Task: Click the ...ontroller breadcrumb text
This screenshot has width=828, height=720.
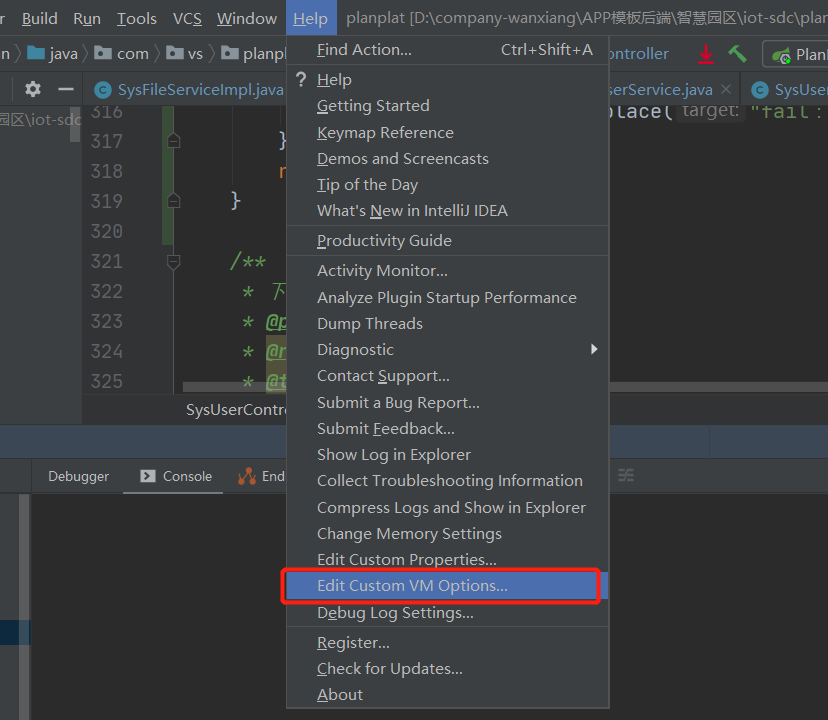Action: 639,53
